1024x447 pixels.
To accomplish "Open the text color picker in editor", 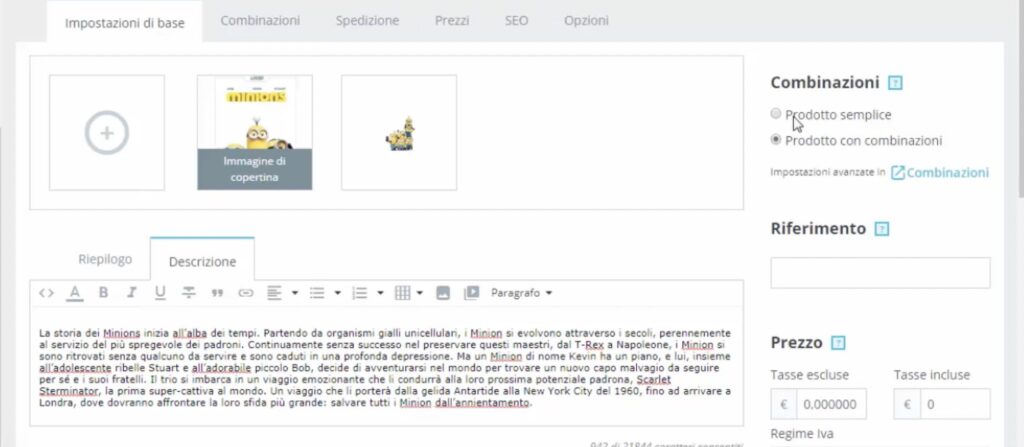I will point(74,293).
